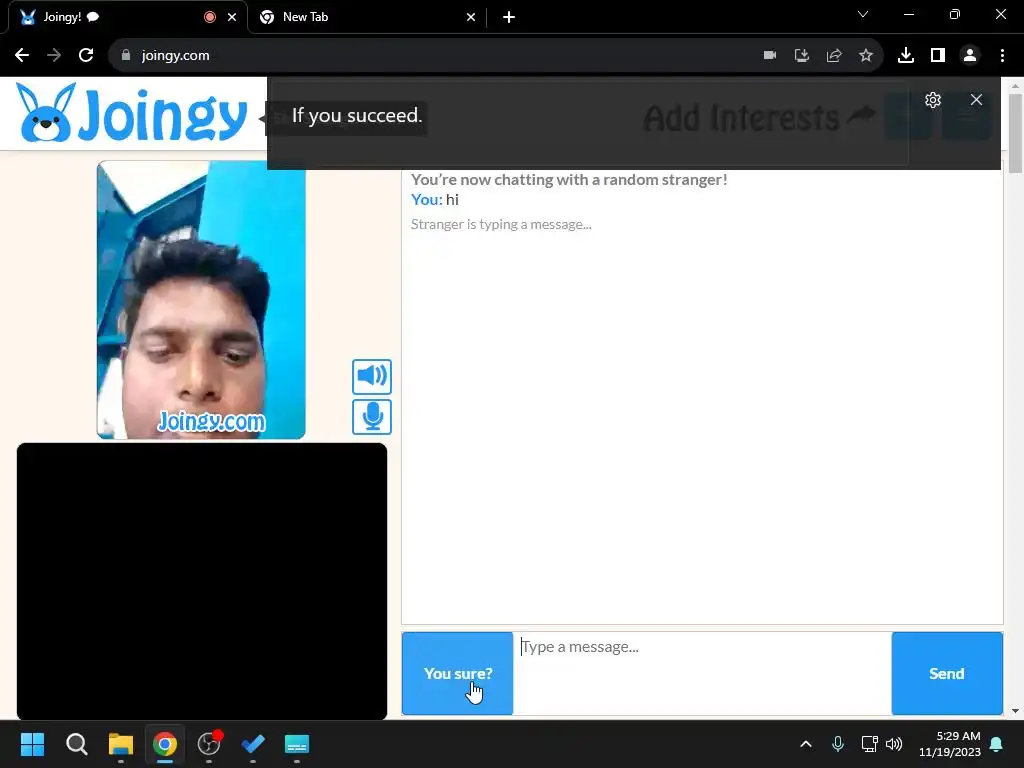The height and width of the screenshot is (768, 1024).
Task: Mute your microphone with the mic button
Action: pos(372,417)
